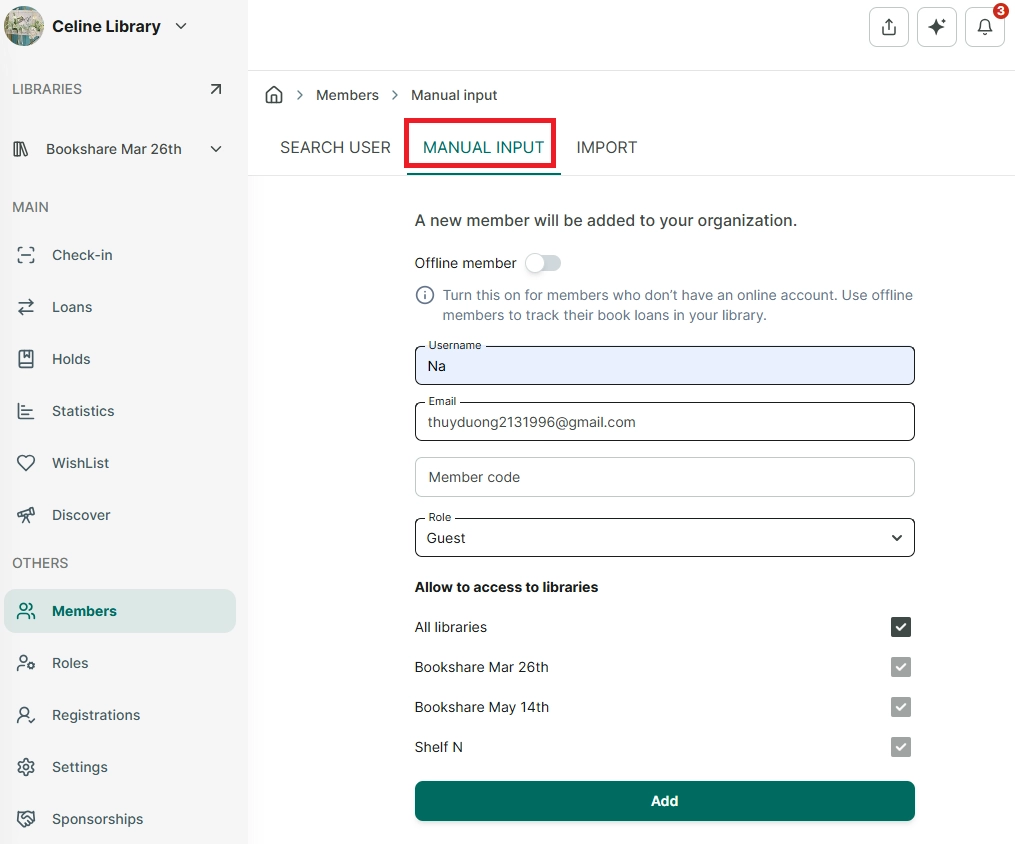The height and width of the screenshot is (844, 1015).
Task: Uncheck the All libraries checkbox
Action: coord(900,627)
